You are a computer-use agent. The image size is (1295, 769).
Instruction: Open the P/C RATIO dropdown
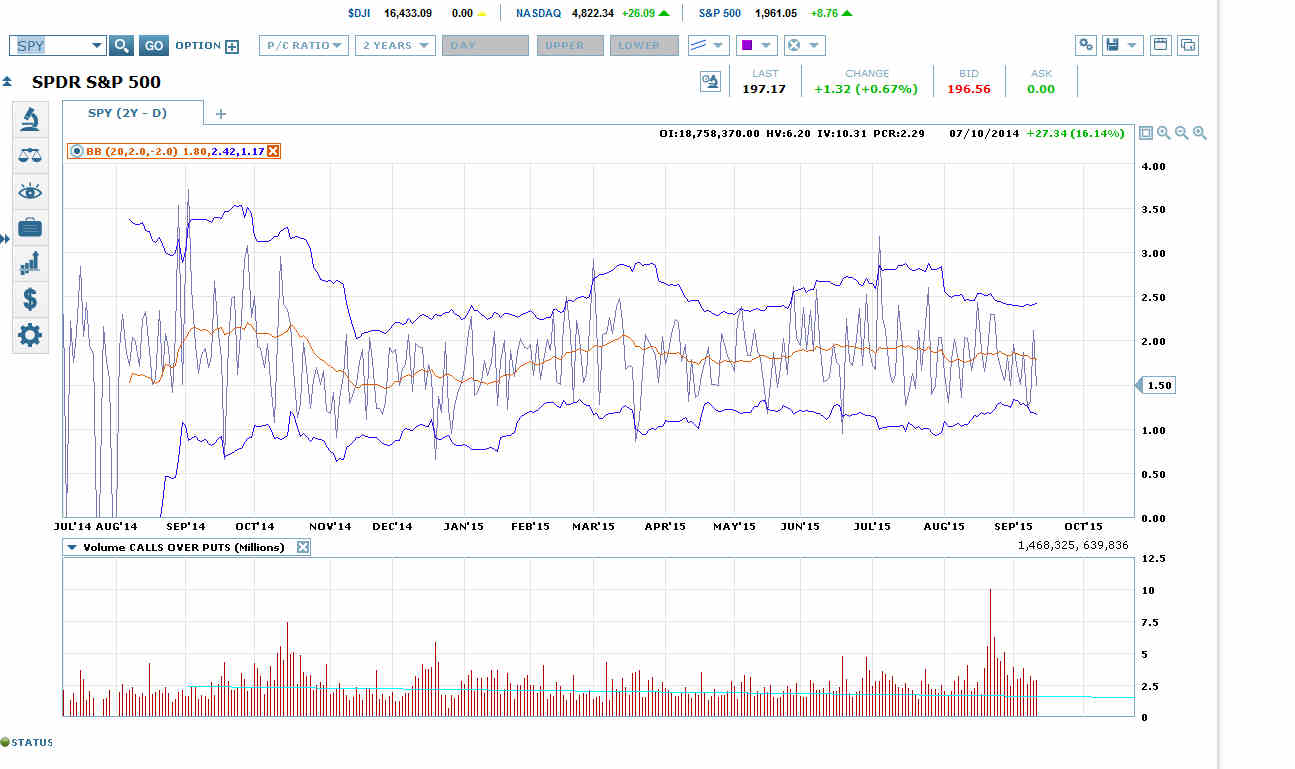pyautogui.click(x=304, y=45)
